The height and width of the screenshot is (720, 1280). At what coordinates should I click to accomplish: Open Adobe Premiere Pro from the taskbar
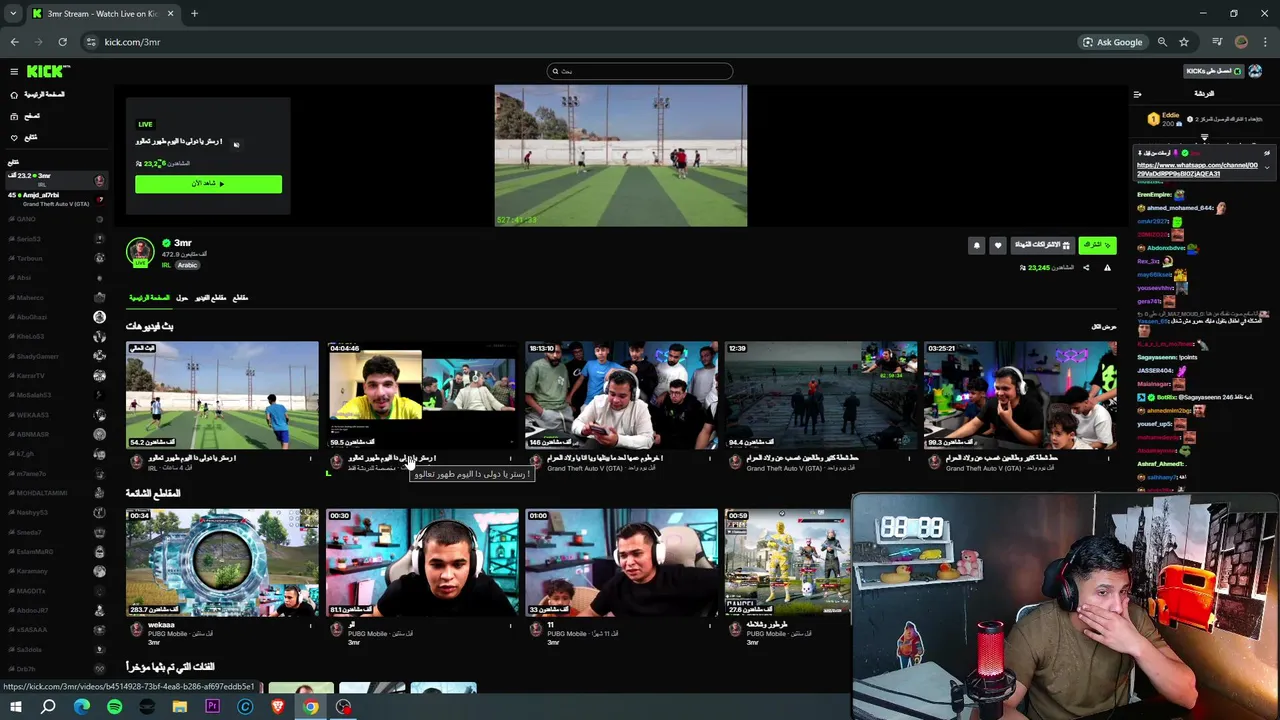(212, 707)
